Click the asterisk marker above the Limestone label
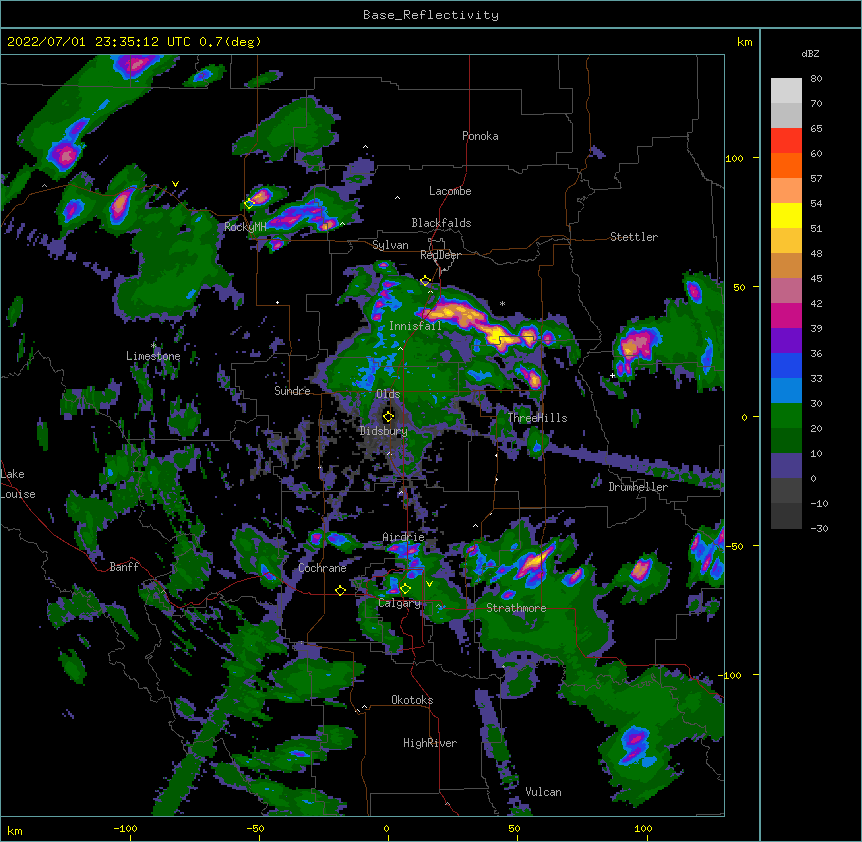 click(x=153, y=346)
